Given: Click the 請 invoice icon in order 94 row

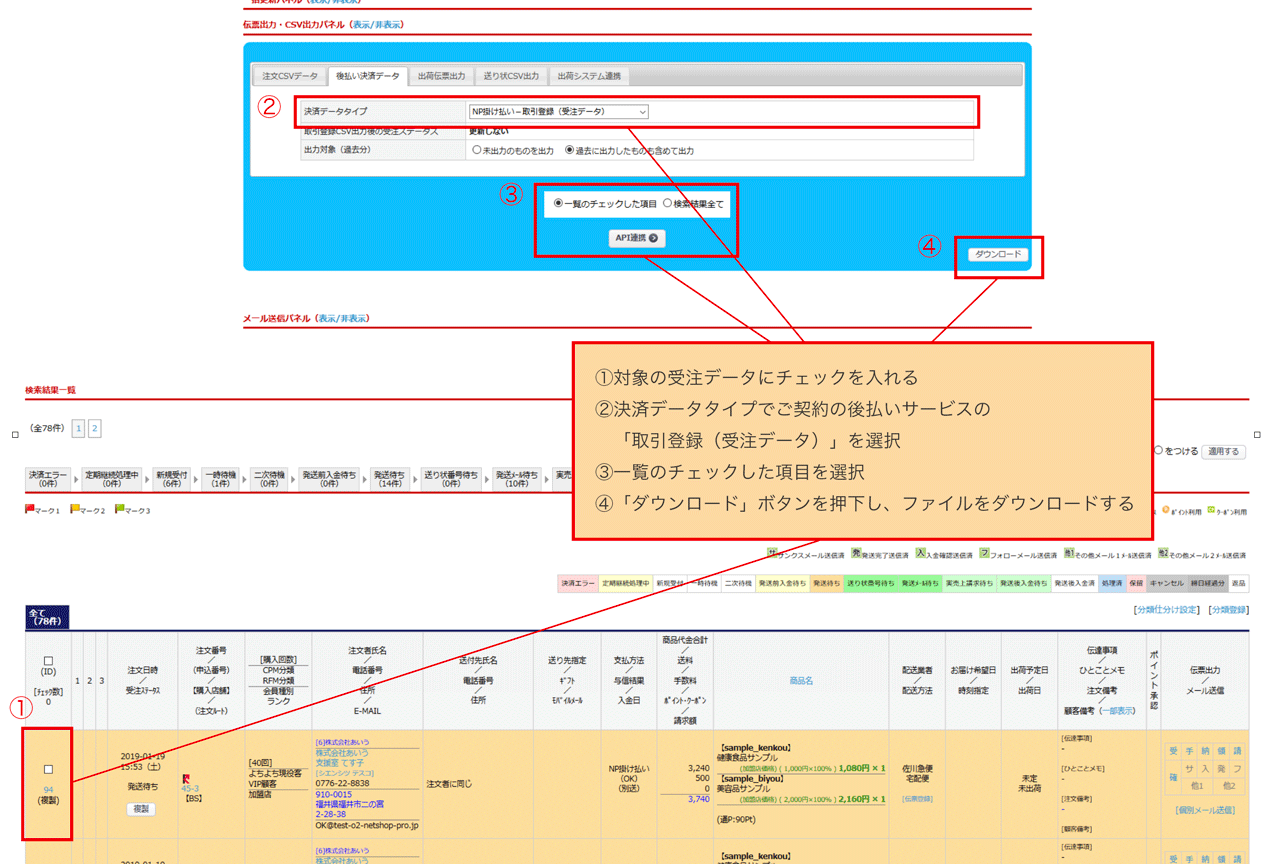Looking at the screenshot, I should pos(1237,751).
